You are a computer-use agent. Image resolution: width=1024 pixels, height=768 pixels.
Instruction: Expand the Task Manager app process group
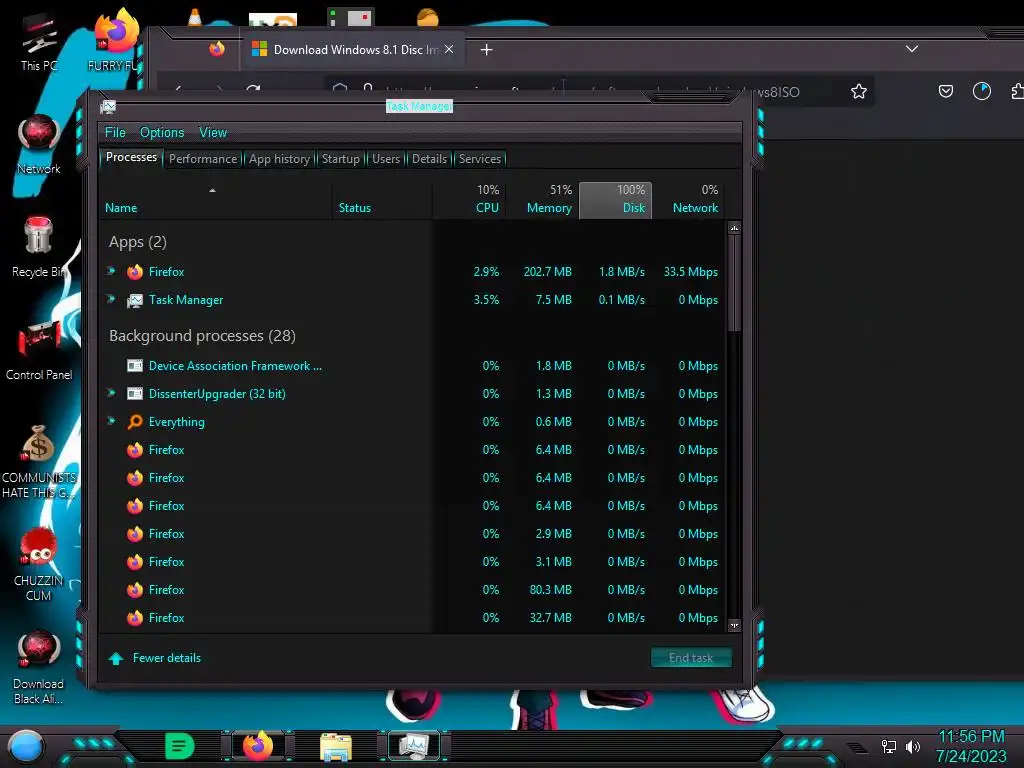pos(111,298)
